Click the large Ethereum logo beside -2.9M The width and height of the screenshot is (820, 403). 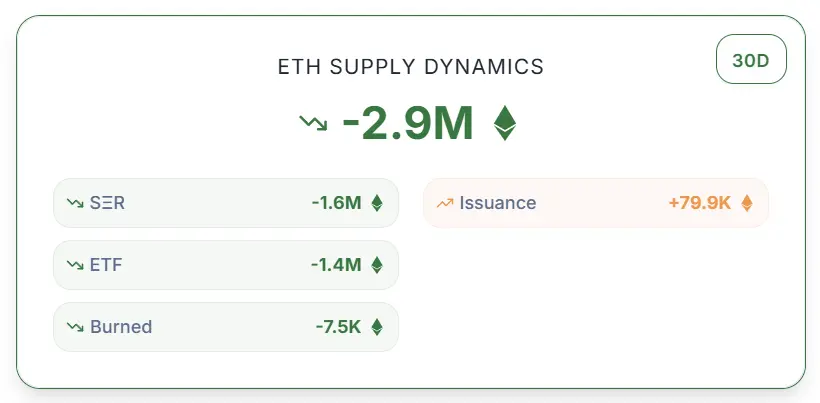(x=505, y=123)
